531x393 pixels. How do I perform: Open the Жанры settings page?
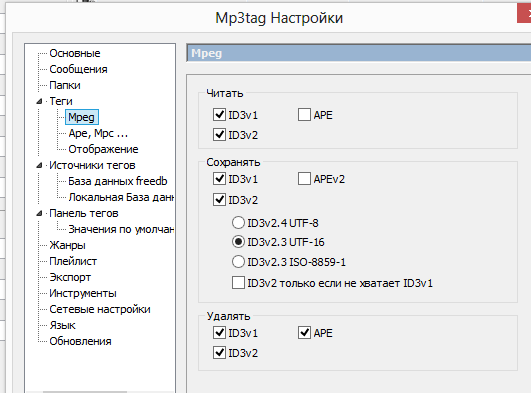67,245
